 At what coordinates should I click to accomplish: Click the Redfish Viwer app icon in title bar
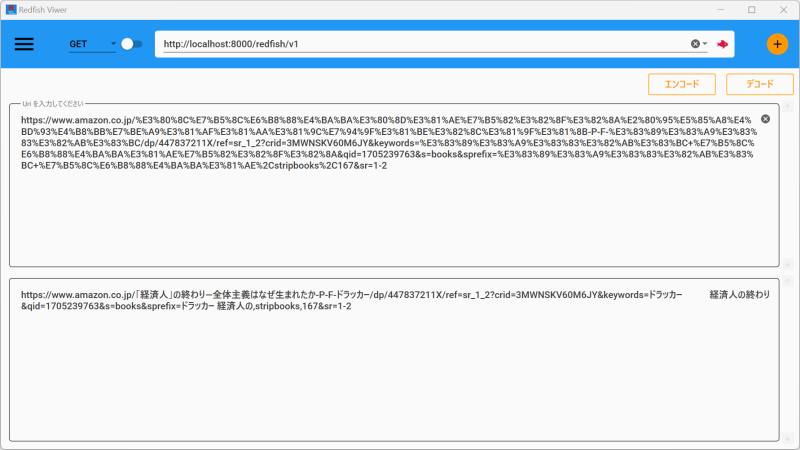[11, 10]
